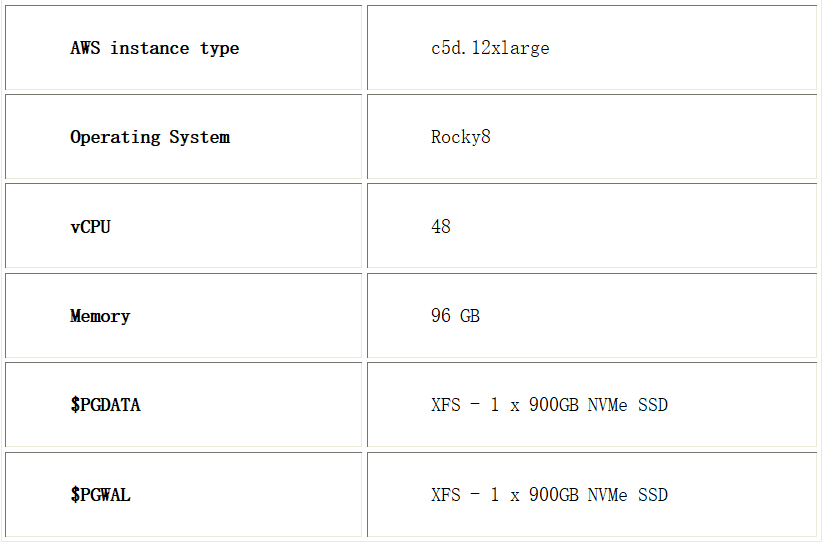Click the Memory row label
The image size is (825, 545).
click(x=100, y=316)
